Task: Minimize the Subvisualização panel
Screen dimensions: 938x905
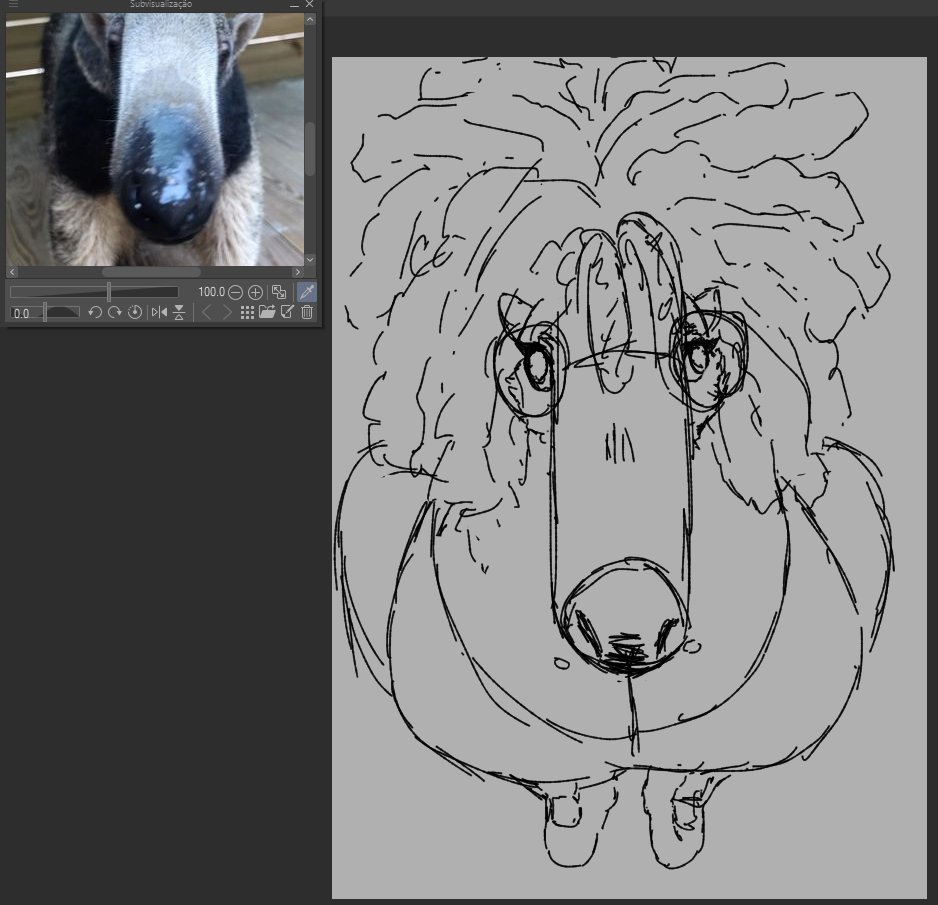Action: coord(294,4)
